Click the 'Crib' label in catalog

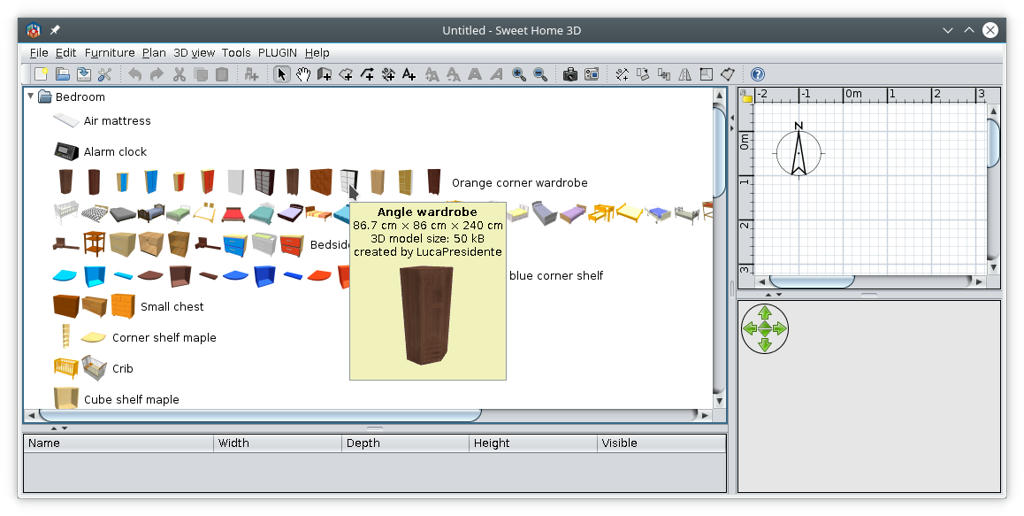point(123,368)
